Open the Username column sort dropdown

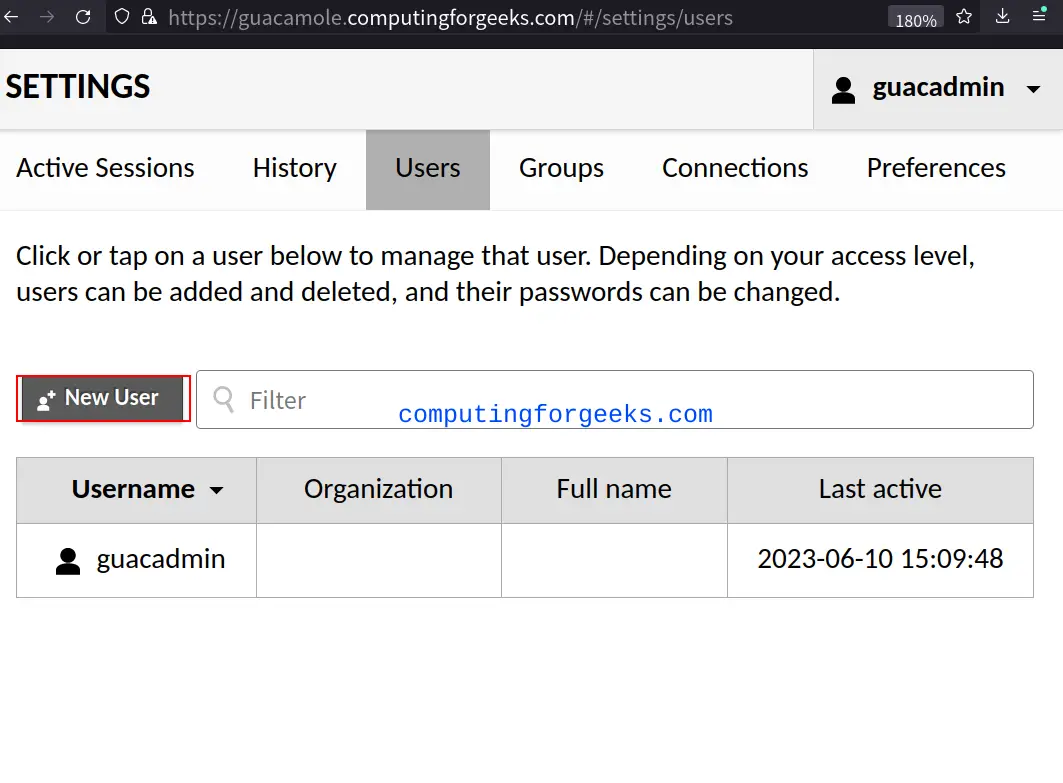(x=217, y=490)
